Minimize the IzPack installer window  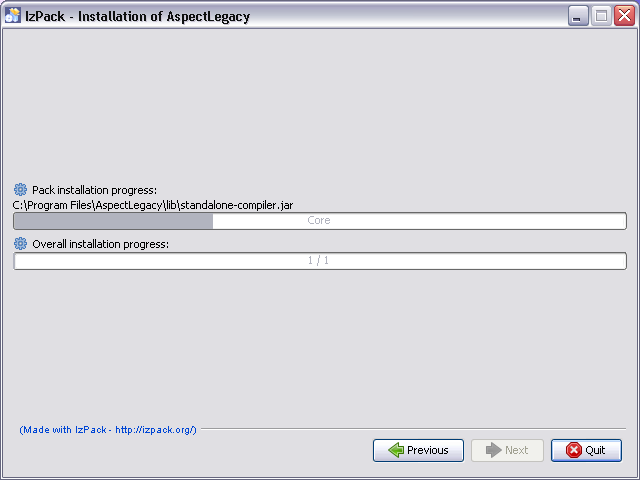(x=578, y=16)
